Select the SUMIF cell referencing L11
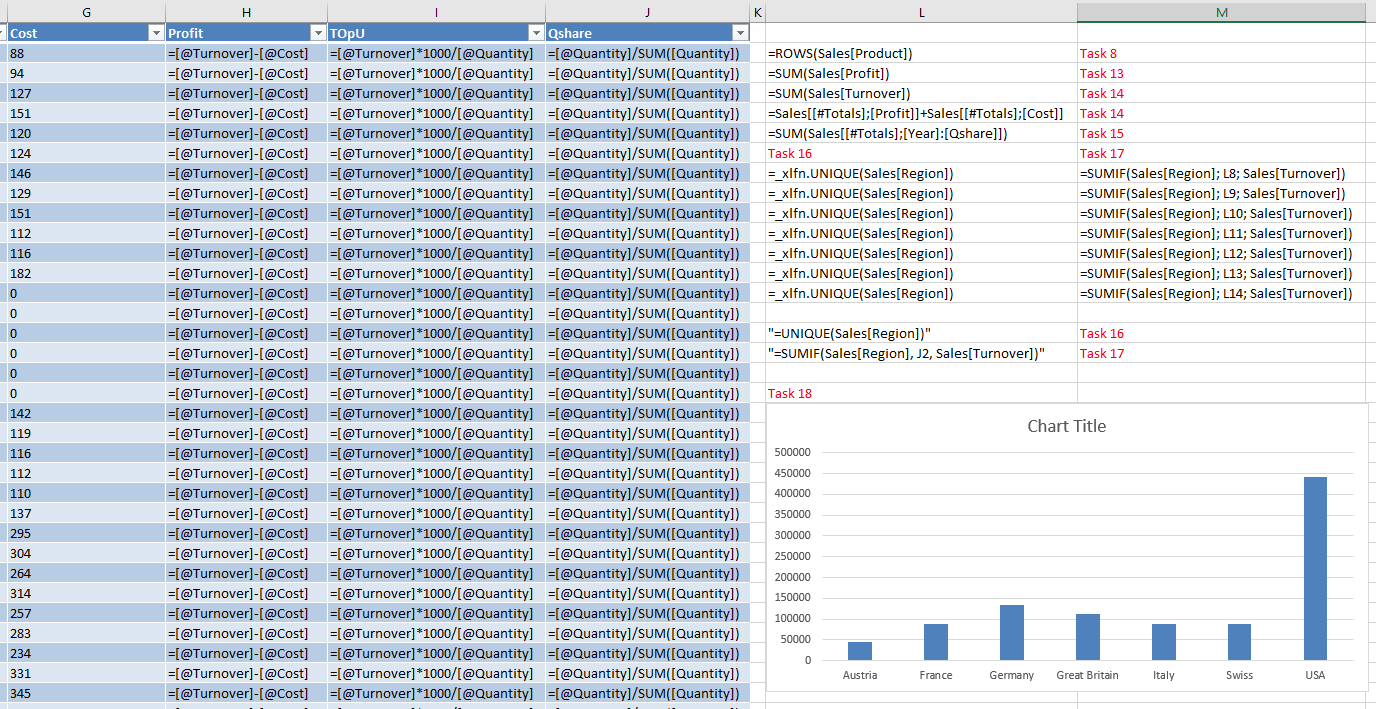The image size is (1376, 709). pos(1221,233)
